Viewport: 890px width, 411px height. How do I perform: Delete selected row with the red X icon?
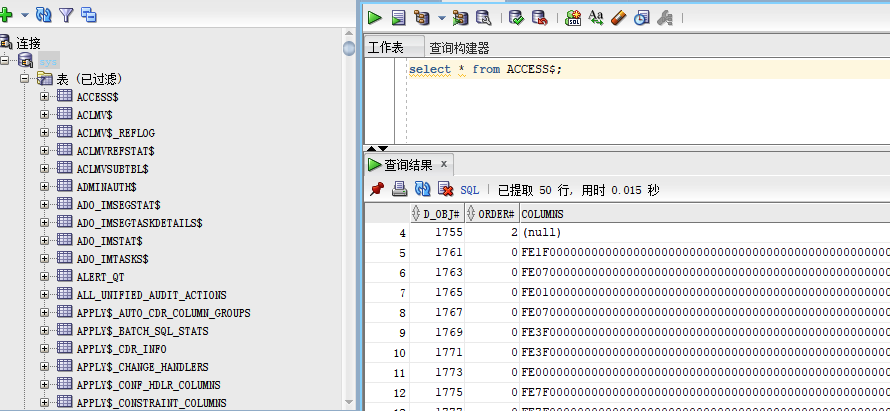(446, 189)
